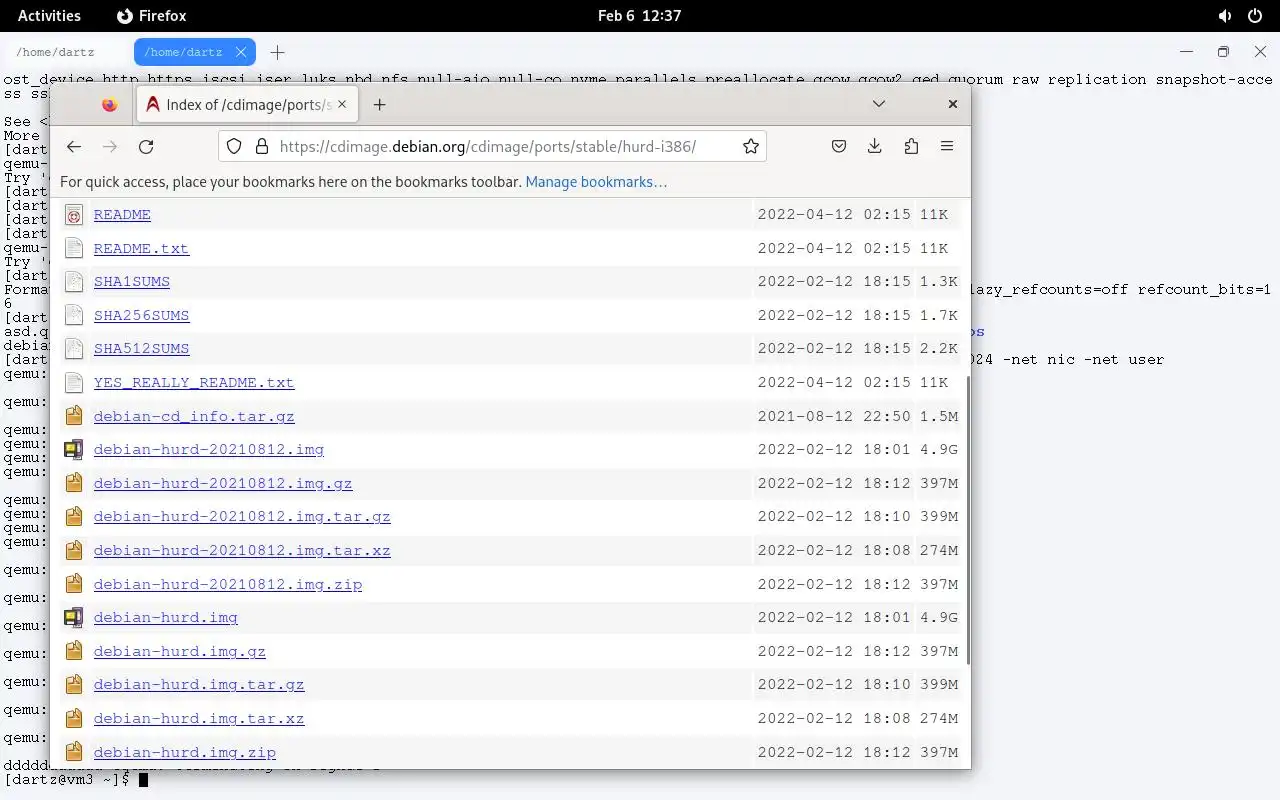Click the Manage bookmarks link

(x=596, y=182)
